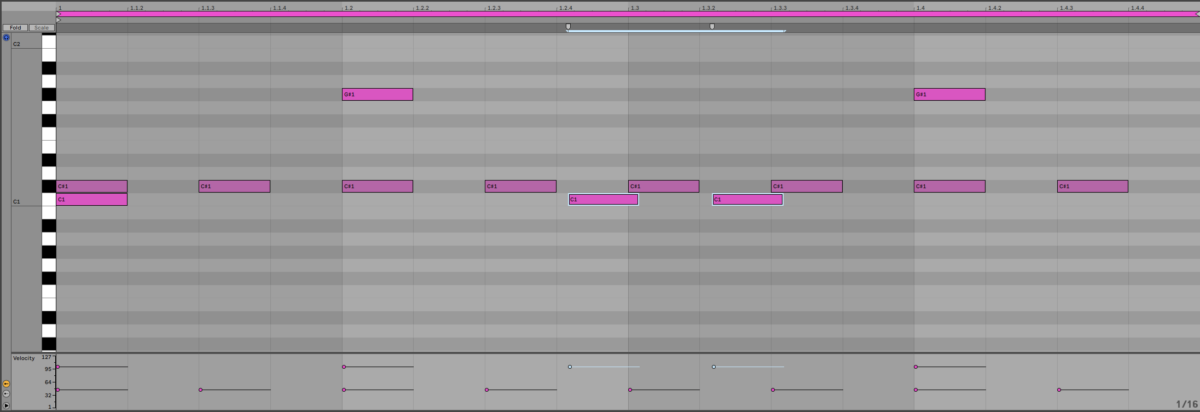Image resolution: width=1200 pixels, height=412 pixels.
Task: Click the 1.3.4 ruler label
Action: 852,7
